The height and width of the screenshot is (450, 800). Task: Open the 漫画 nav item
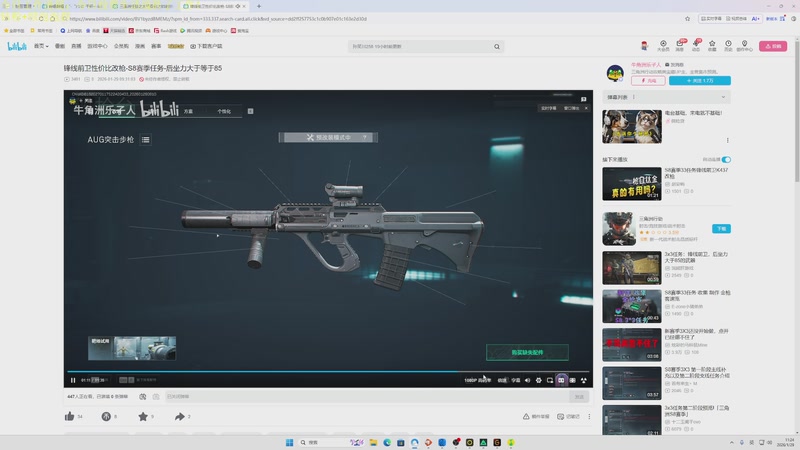pos(140,46)
